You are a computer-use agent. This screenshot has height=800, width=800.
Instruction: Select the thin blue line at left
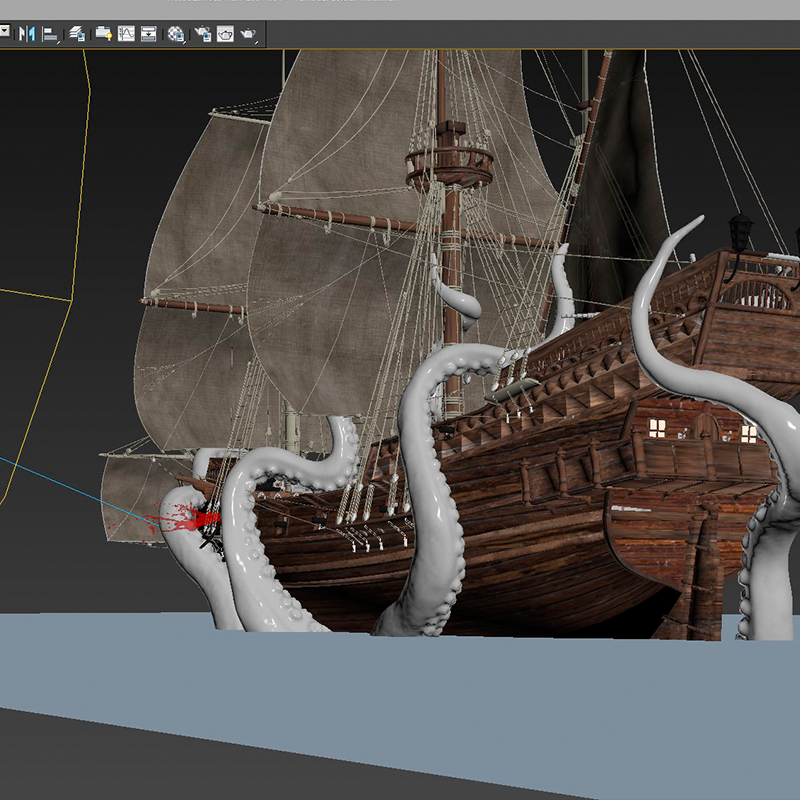(60, 483)
